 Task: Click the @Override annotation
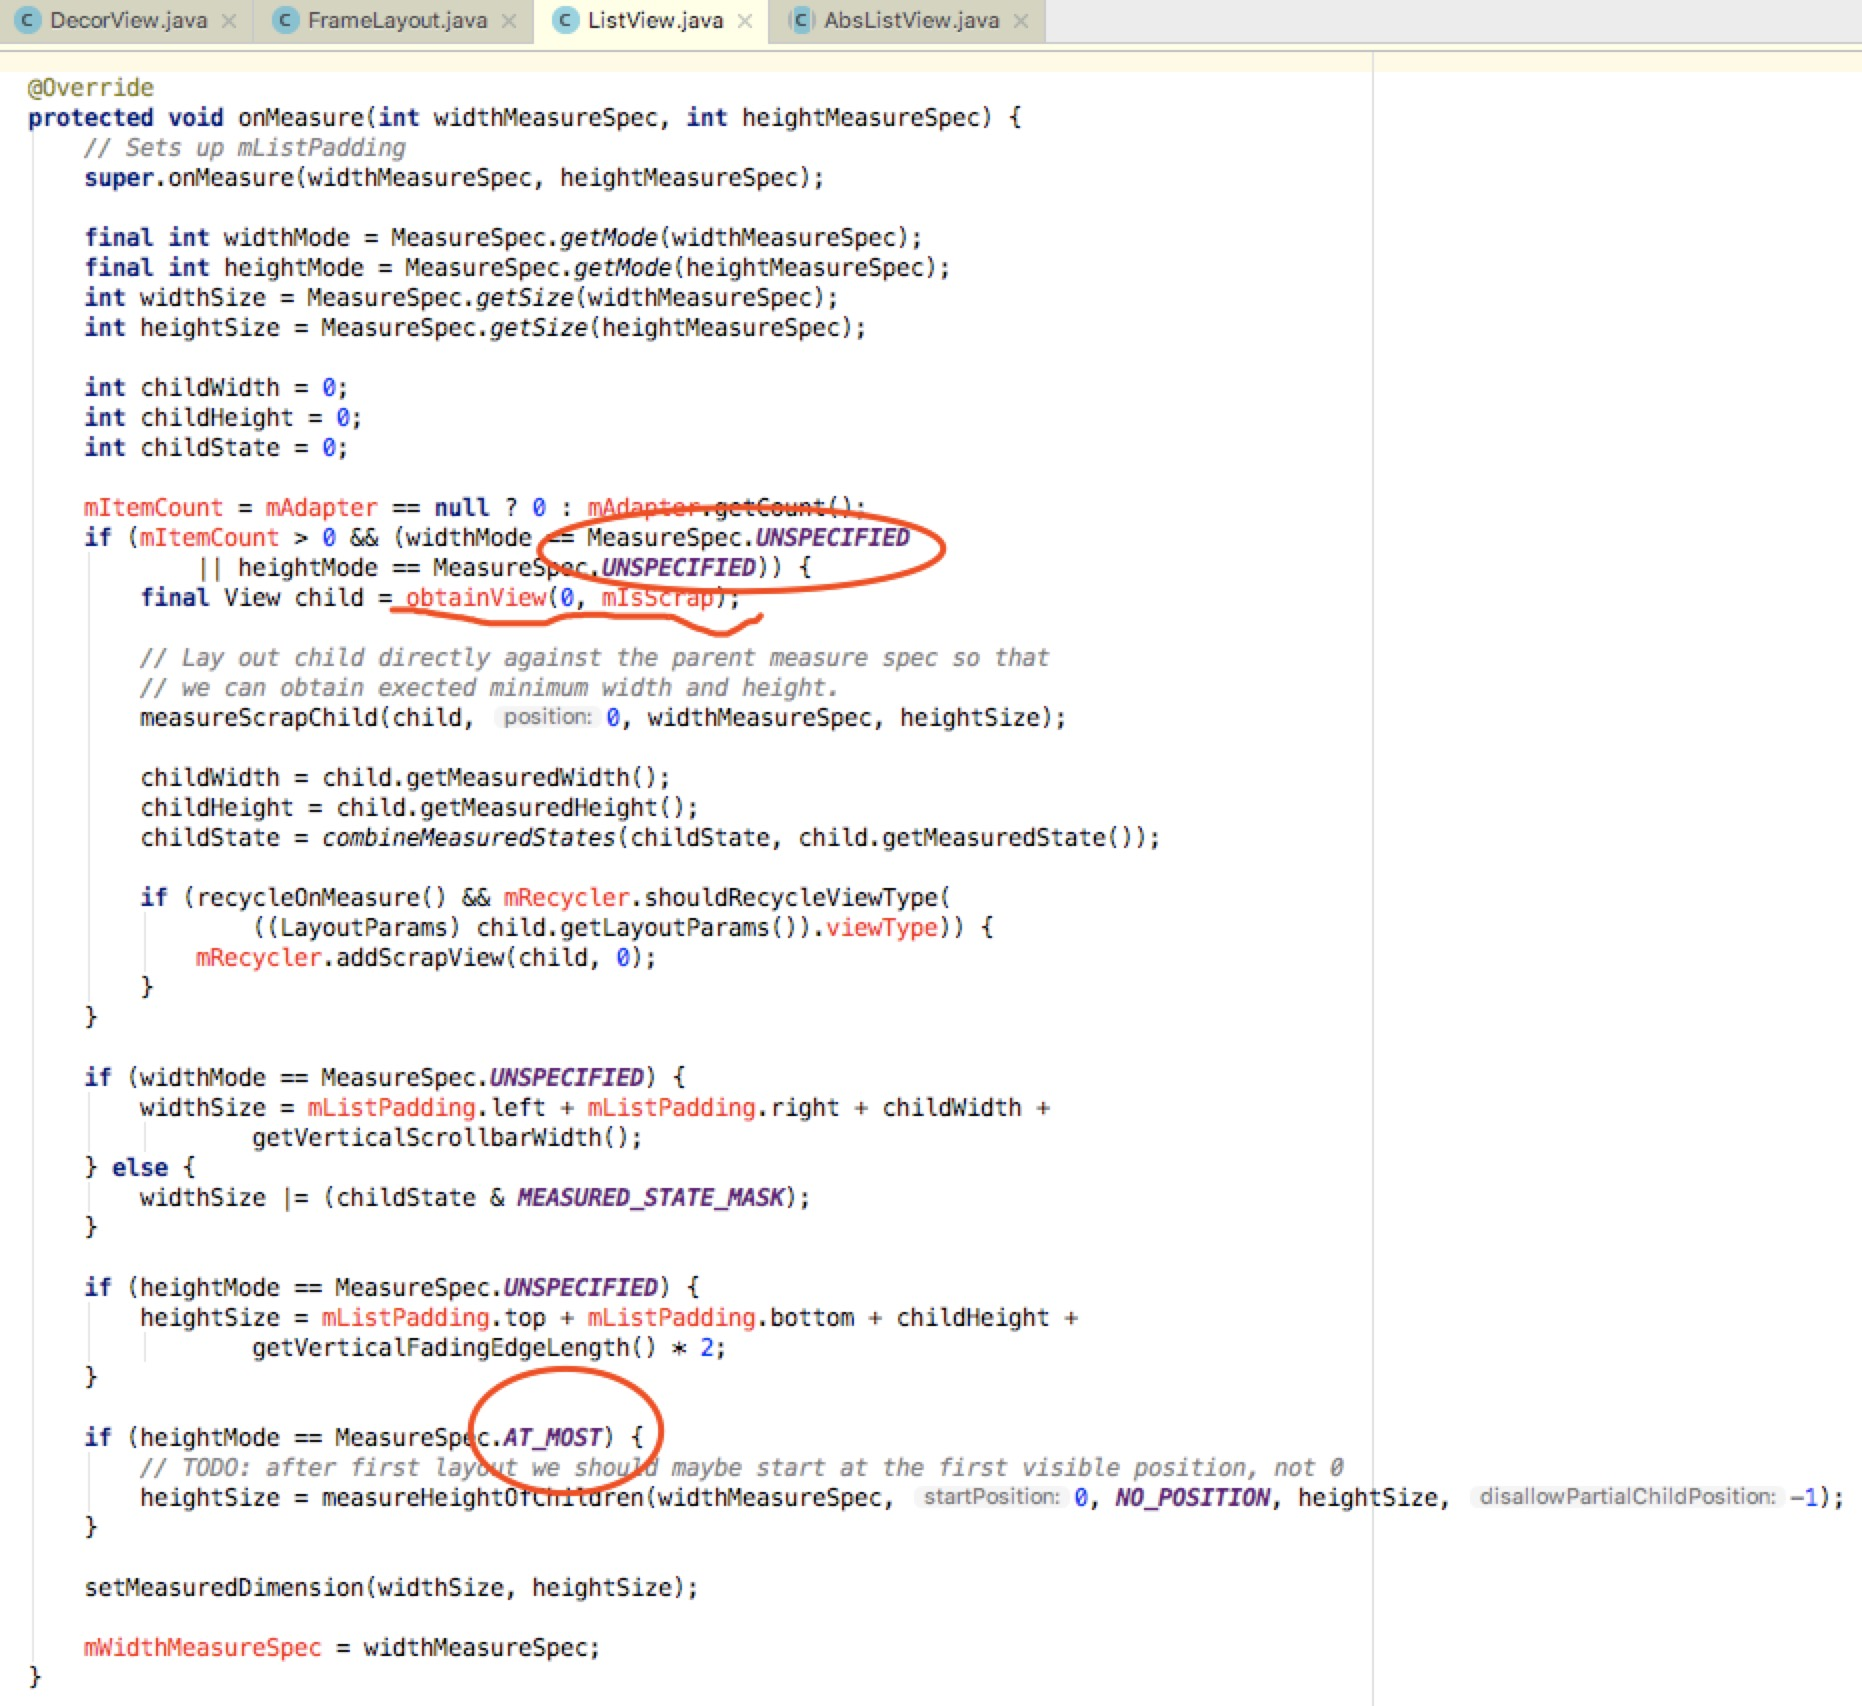point(91,88)
